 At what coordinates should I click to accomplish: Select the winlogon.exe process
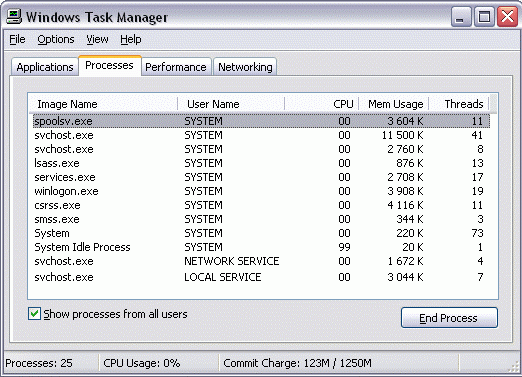[x=261, y=191]
